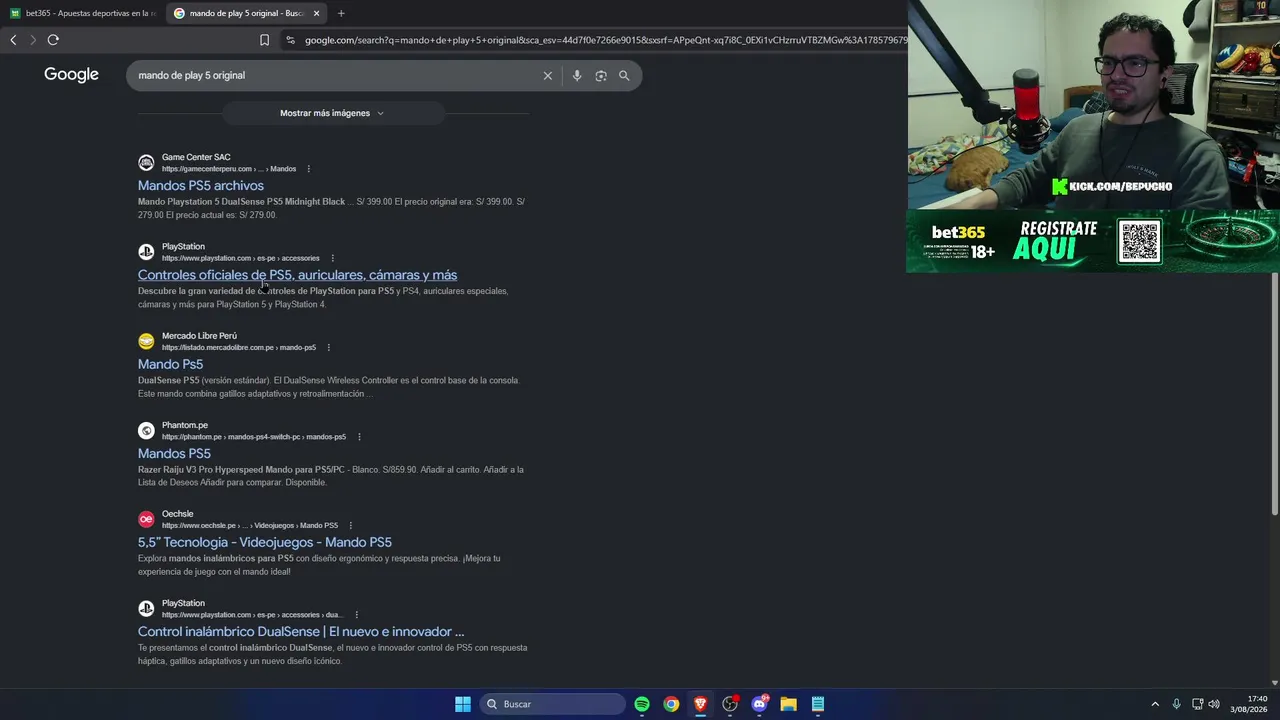1280x720 pixels.
Task: Start Google voice search with microphone
Action: click(x=576, y=76)
